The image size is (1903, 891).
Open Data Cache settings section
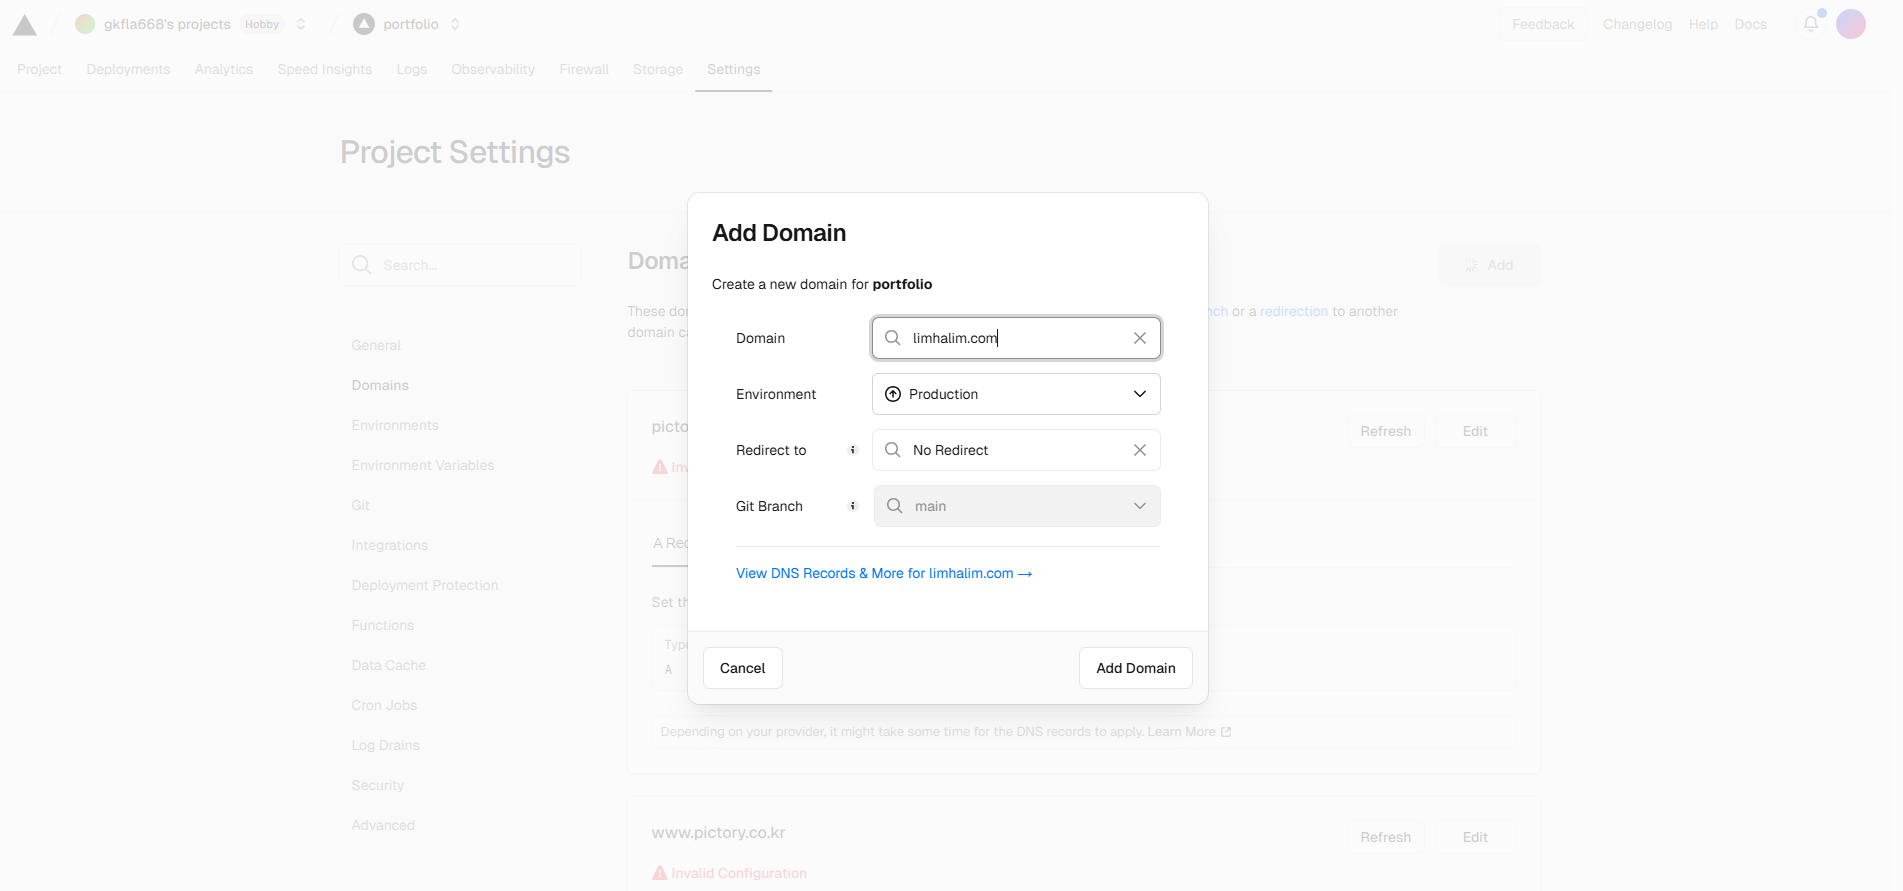[389, 665]
